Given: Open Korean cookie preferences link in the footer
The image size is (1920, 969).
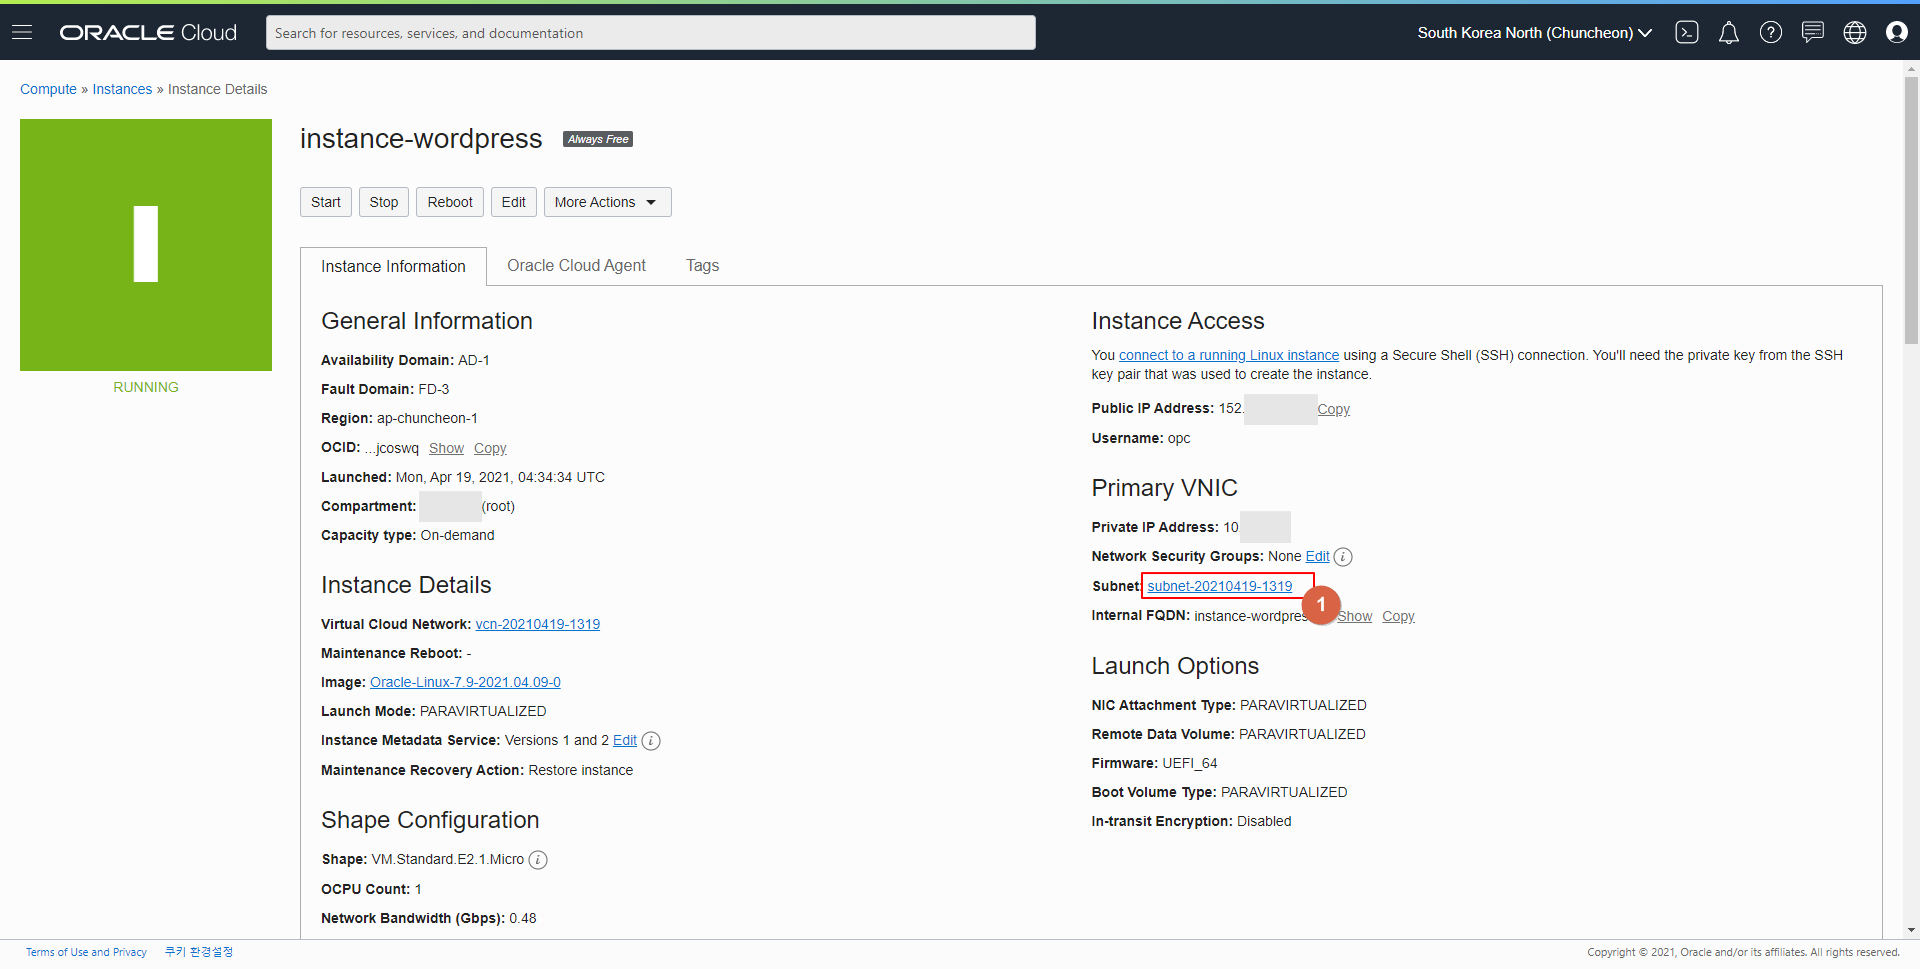Looking at the screenshot, I should [x=199, y=952].
